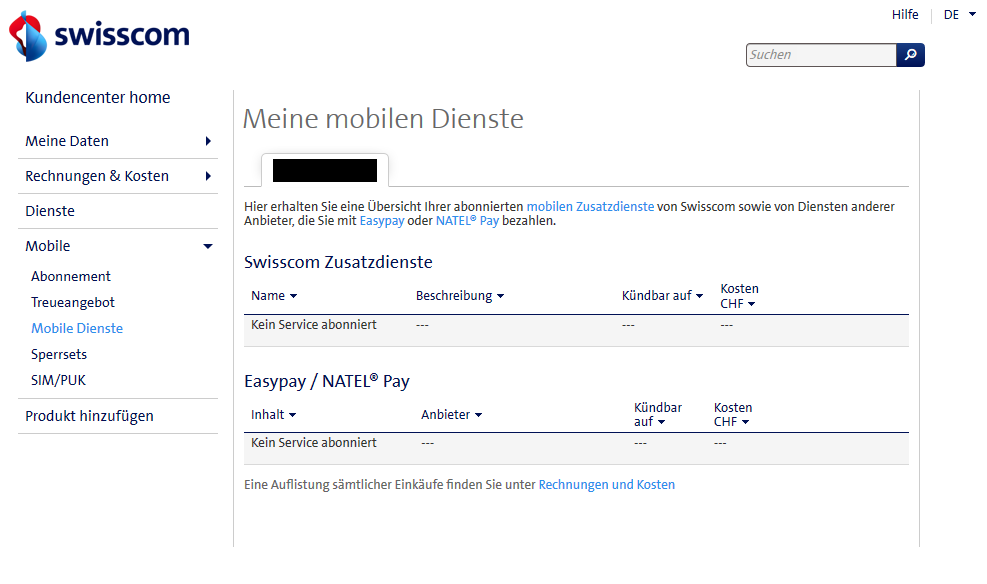This screenshot has width=987, height=584.
Task: Open the Beschreibung column sort arrow
Action: pyautogui.click(x=500, y=295)
